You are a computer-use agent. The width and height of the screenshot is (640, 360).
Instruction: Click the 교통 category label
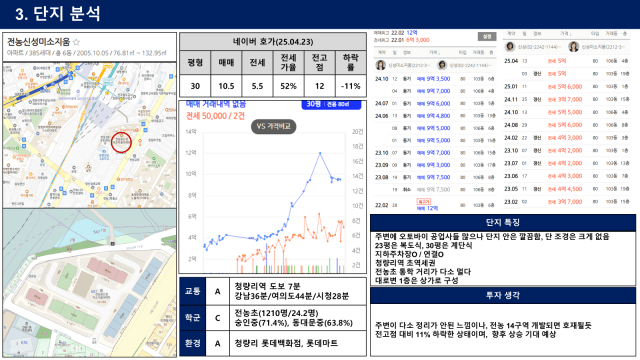click(x=193, y=291)
